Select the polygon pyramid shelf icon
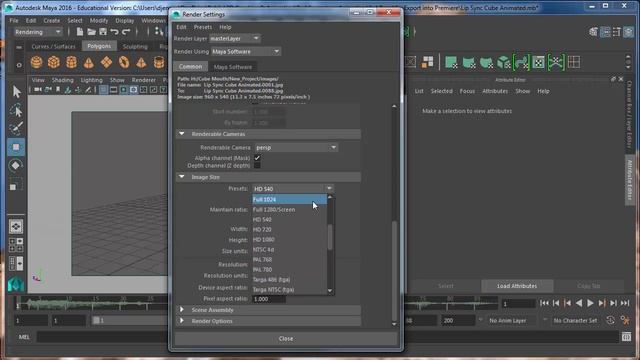Viewport: 640px width, 360px height. [141, 62]
